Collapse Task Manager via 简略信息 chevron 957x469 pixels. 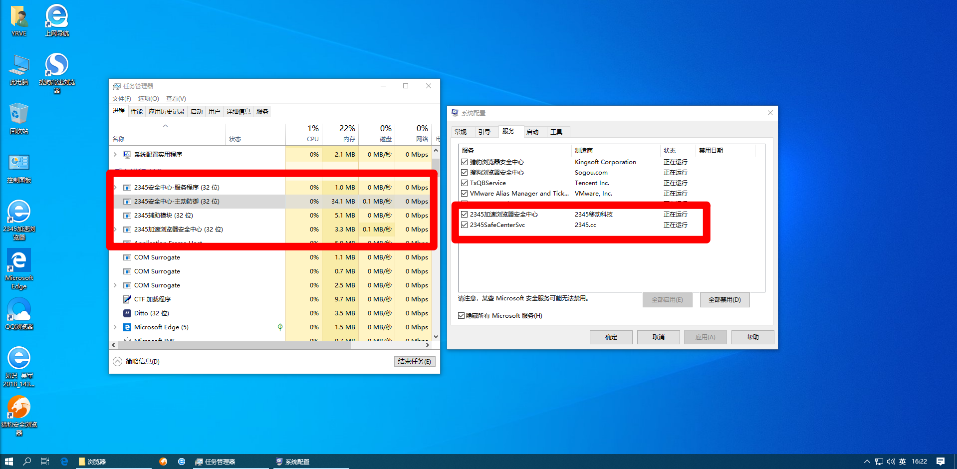tap(118, 362)
